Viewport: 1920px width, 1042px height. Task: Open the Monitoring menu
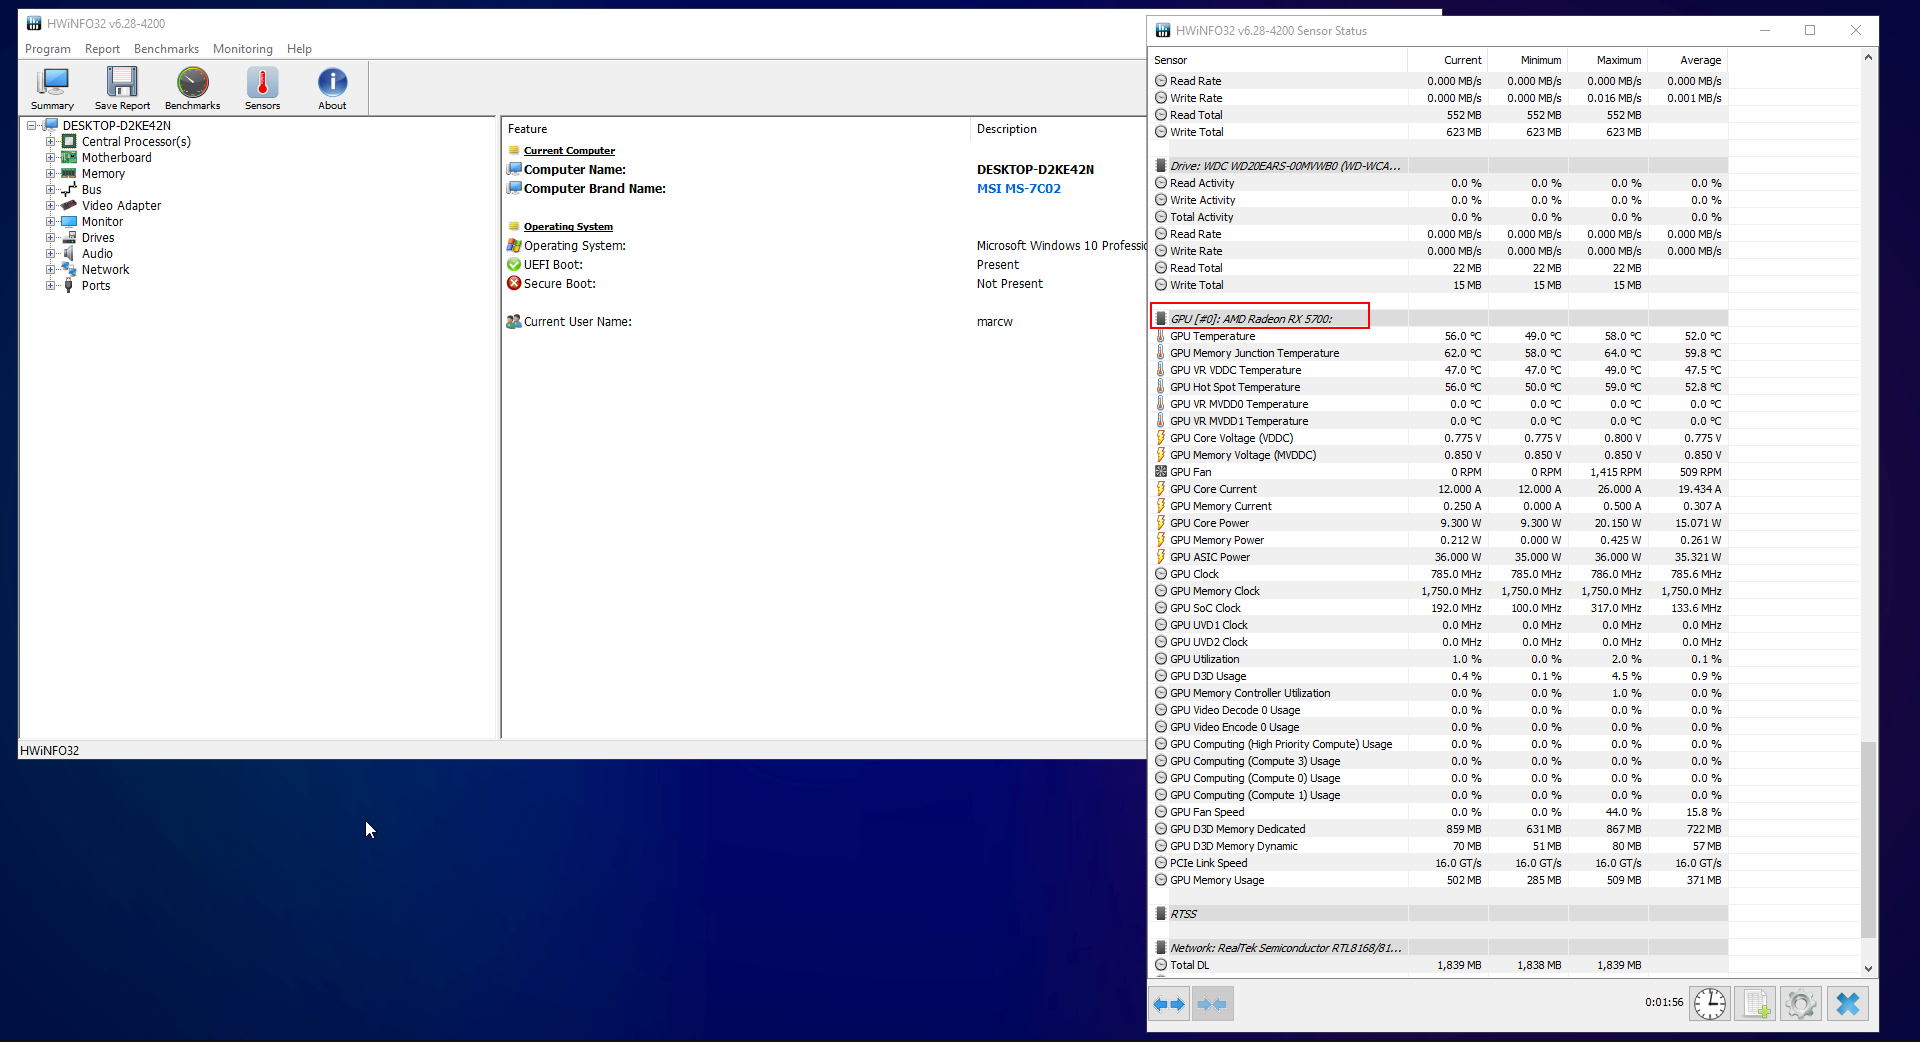point(242,49)
